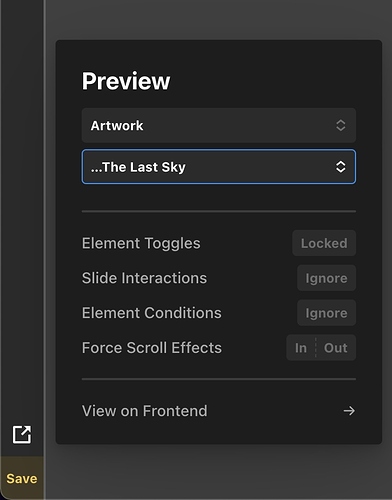Viewport: 392px width, 500px height.
Task: Click the Force Scroll Effects label
Action: tap(152, 348)
